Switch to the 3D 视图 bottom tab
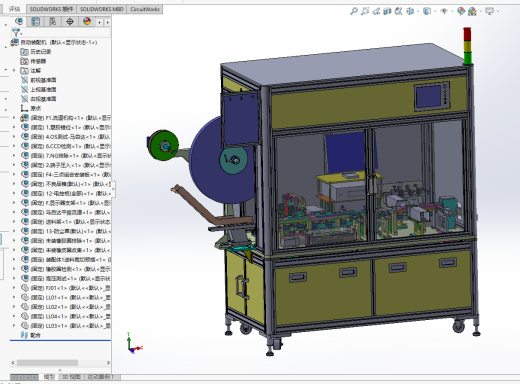Image resolution: width=520 pixels, height=384 pixels. 72,377
